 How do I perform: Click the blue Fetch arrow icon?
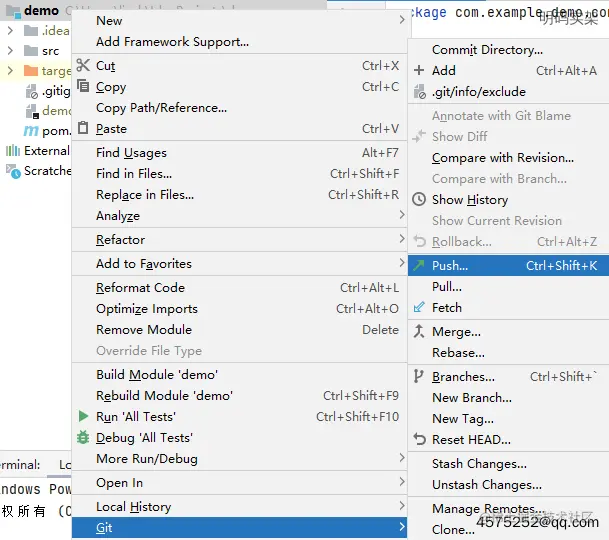(x=419, y=307)
